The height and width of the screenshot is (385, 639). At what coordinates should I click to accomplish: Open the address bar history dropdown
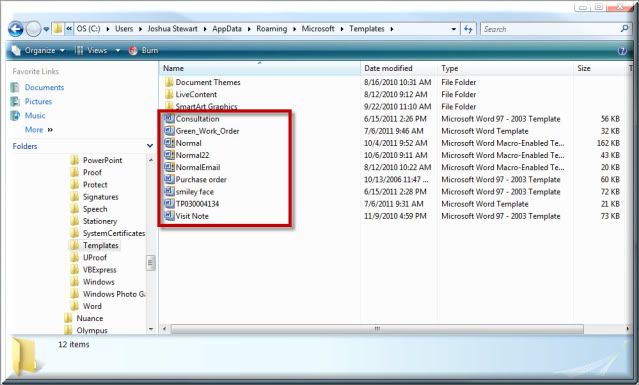click(x=454, y=29)
